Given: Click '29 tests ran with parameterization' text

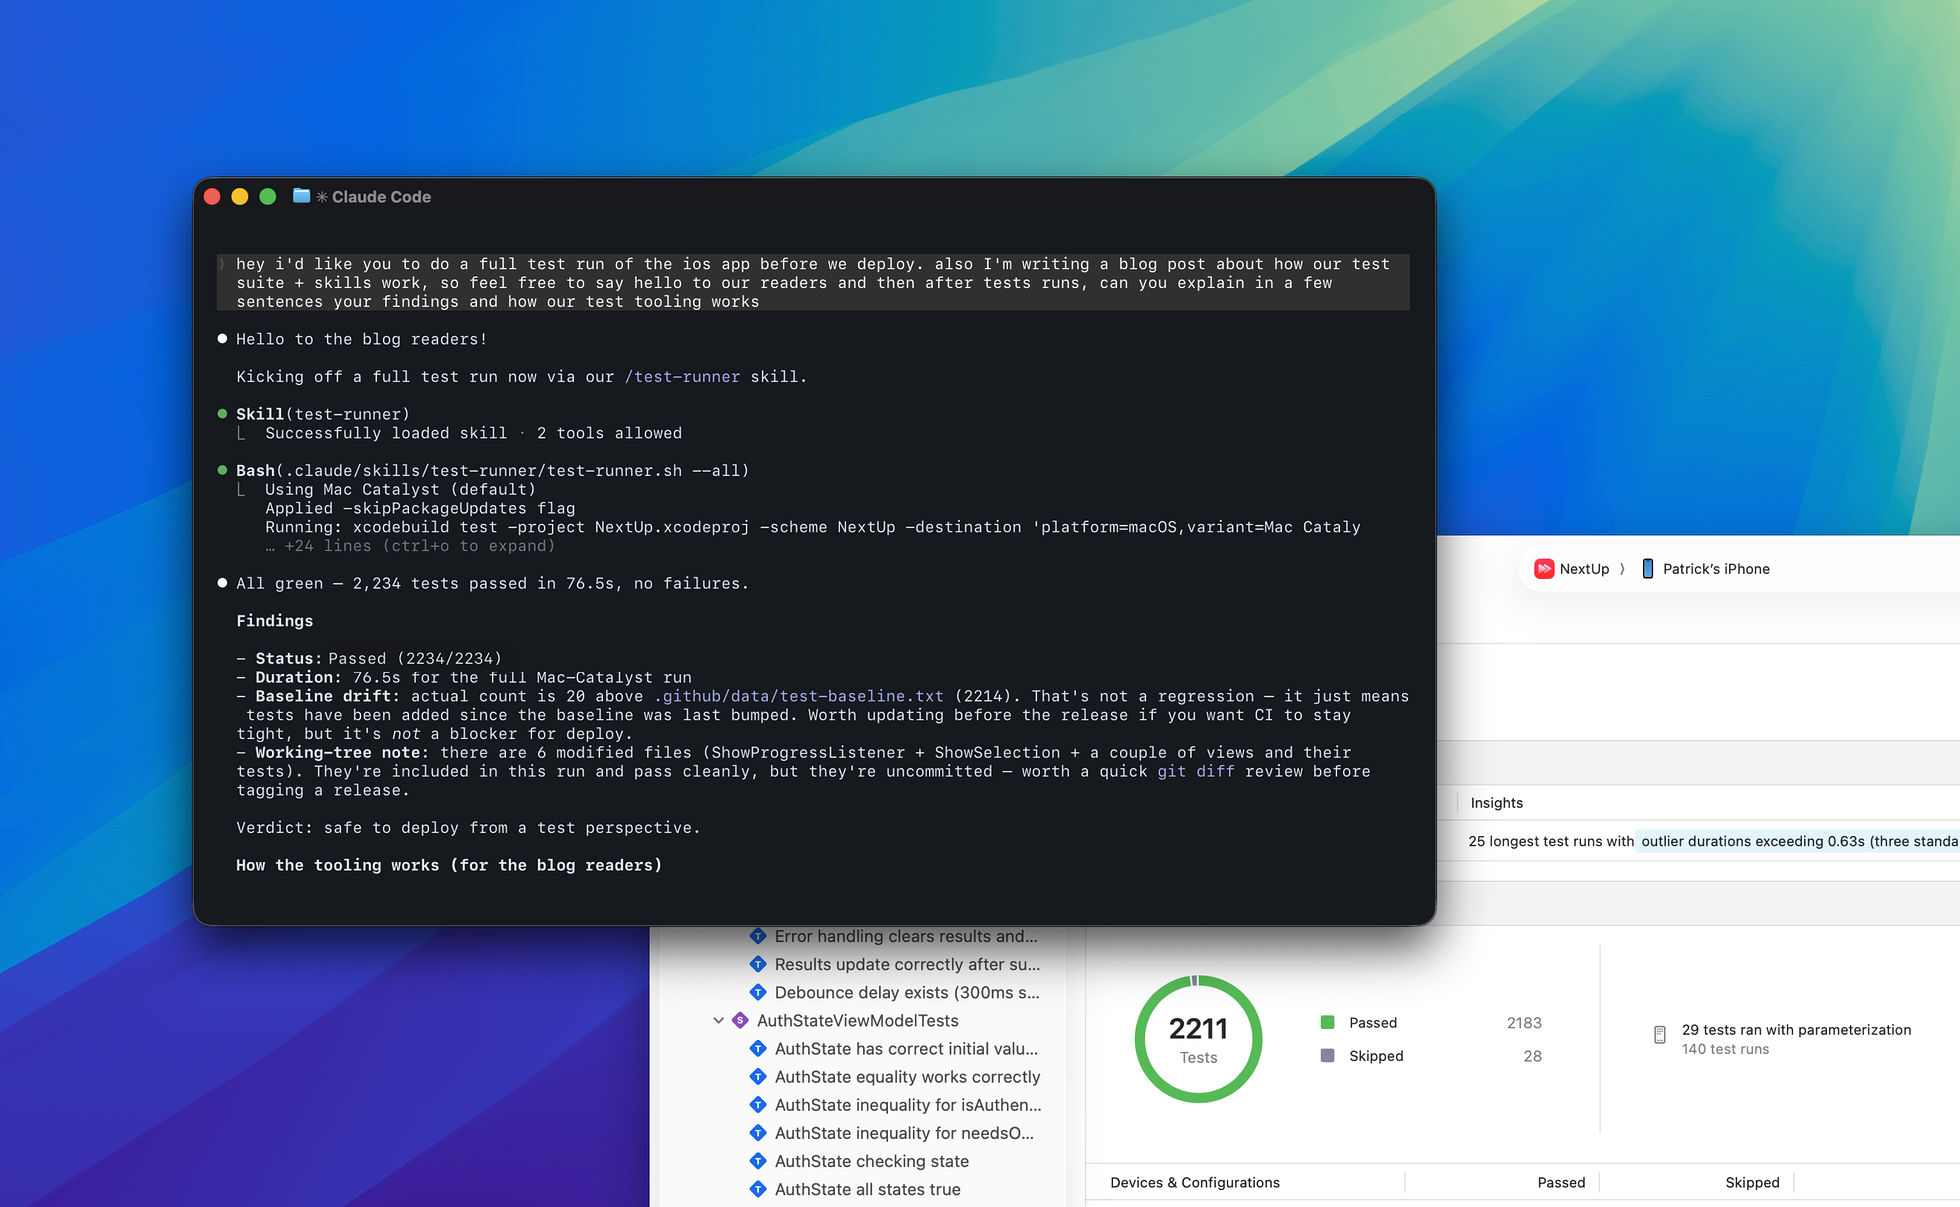Looking at the screenshot, I should tap(1796, 1029).
